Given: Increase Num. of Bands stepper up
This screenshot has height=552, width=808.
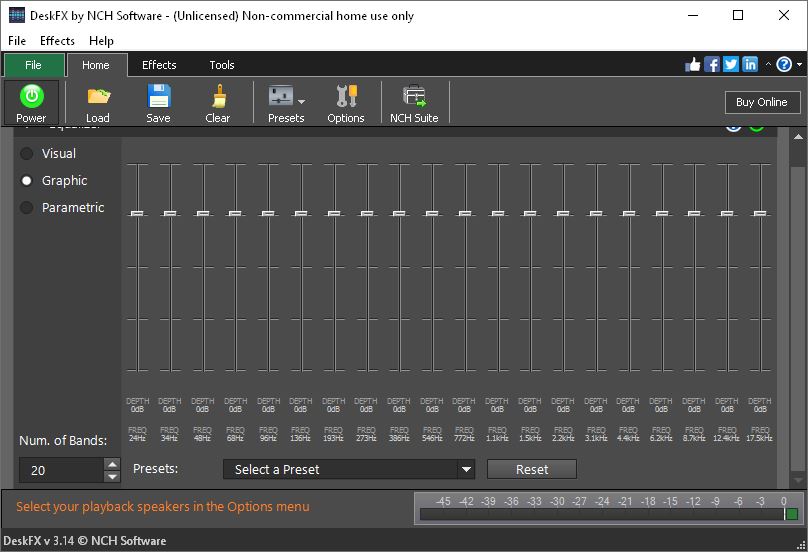Looking at the screenshot, I should 112,464.
